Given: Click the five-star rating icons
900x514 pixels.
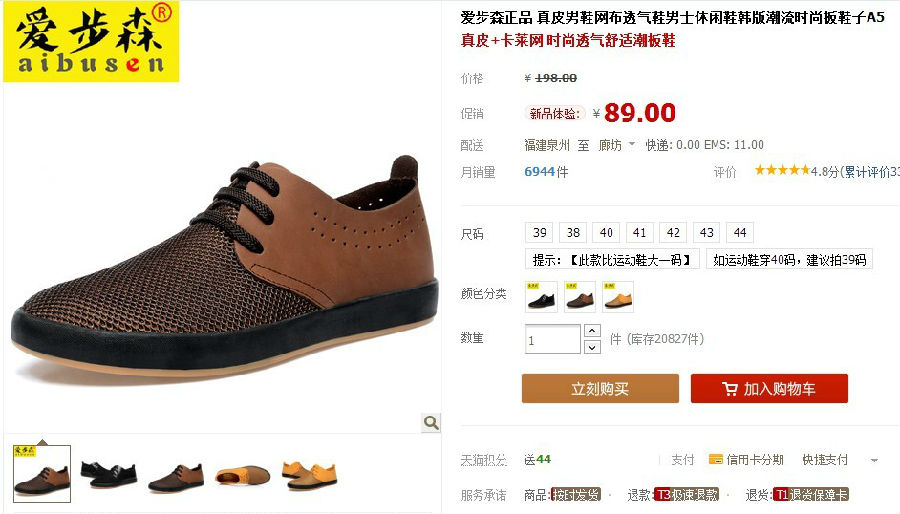Looking at the screenshot, I should point(782,170).
